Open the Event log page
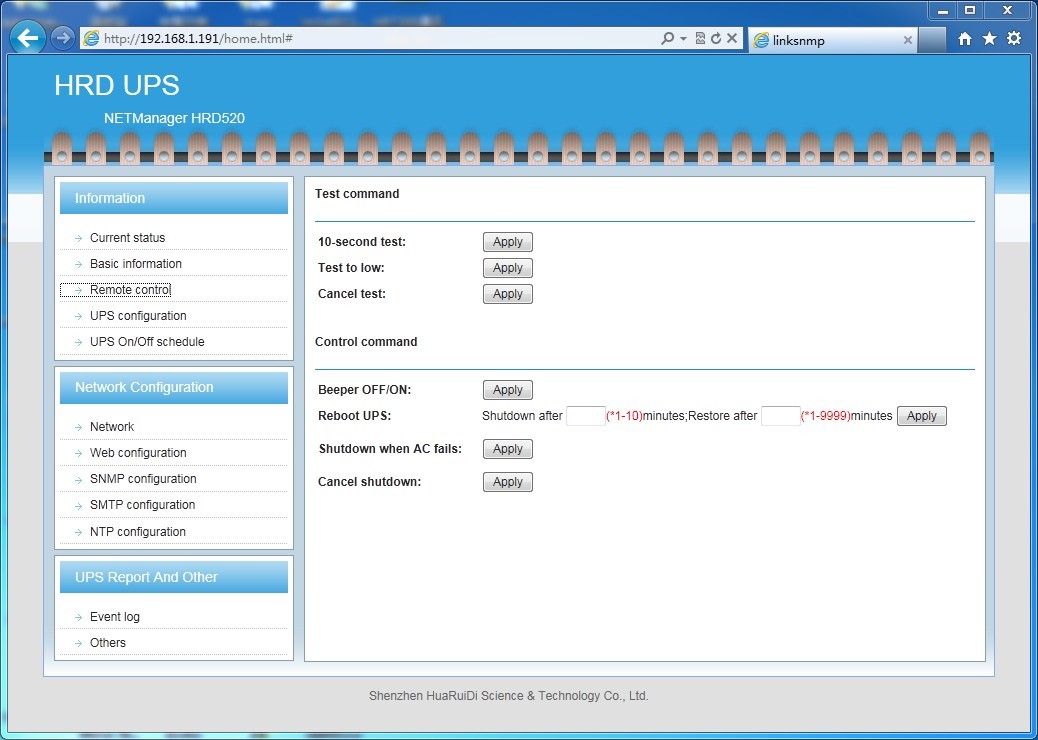Image resolution: width=1038 pixels, height=740 pixels. tap(115, 617)
